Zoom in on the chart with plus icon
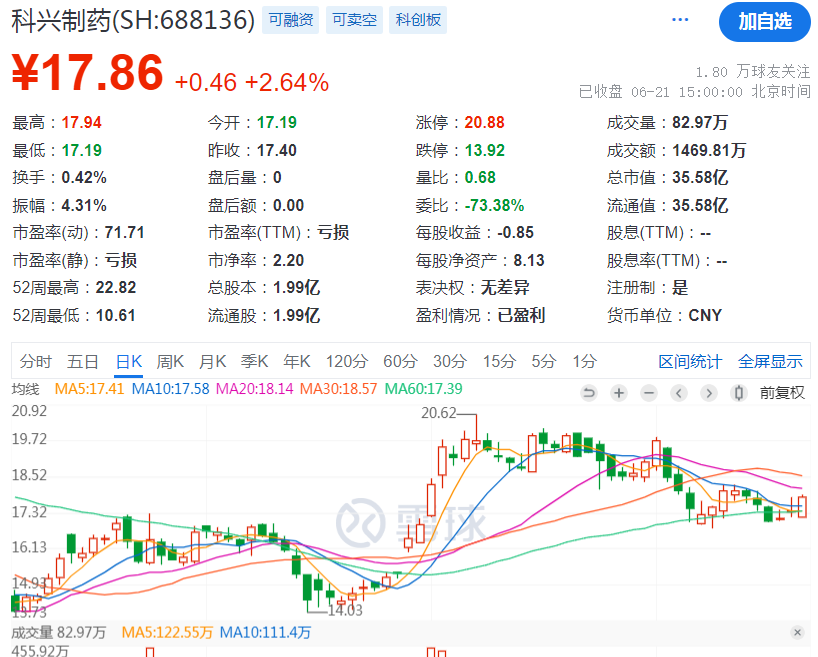The image size is (818, 657). coord(618,393)
